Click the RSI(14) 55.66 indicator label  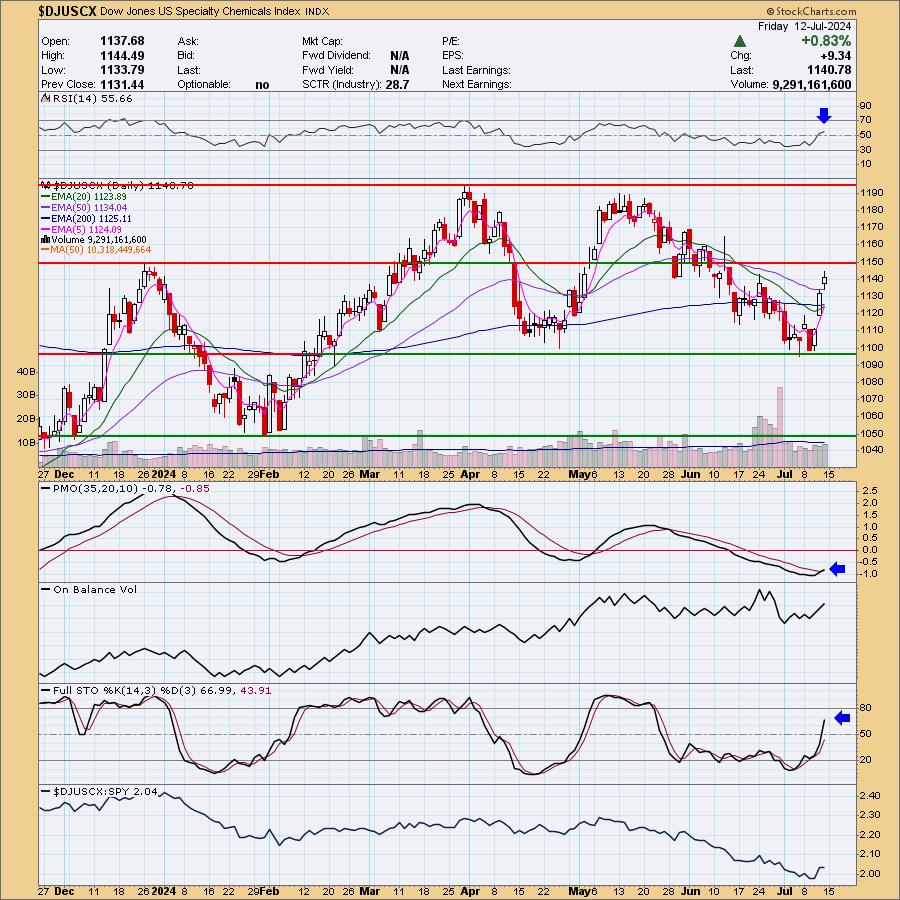click(92, 99)
